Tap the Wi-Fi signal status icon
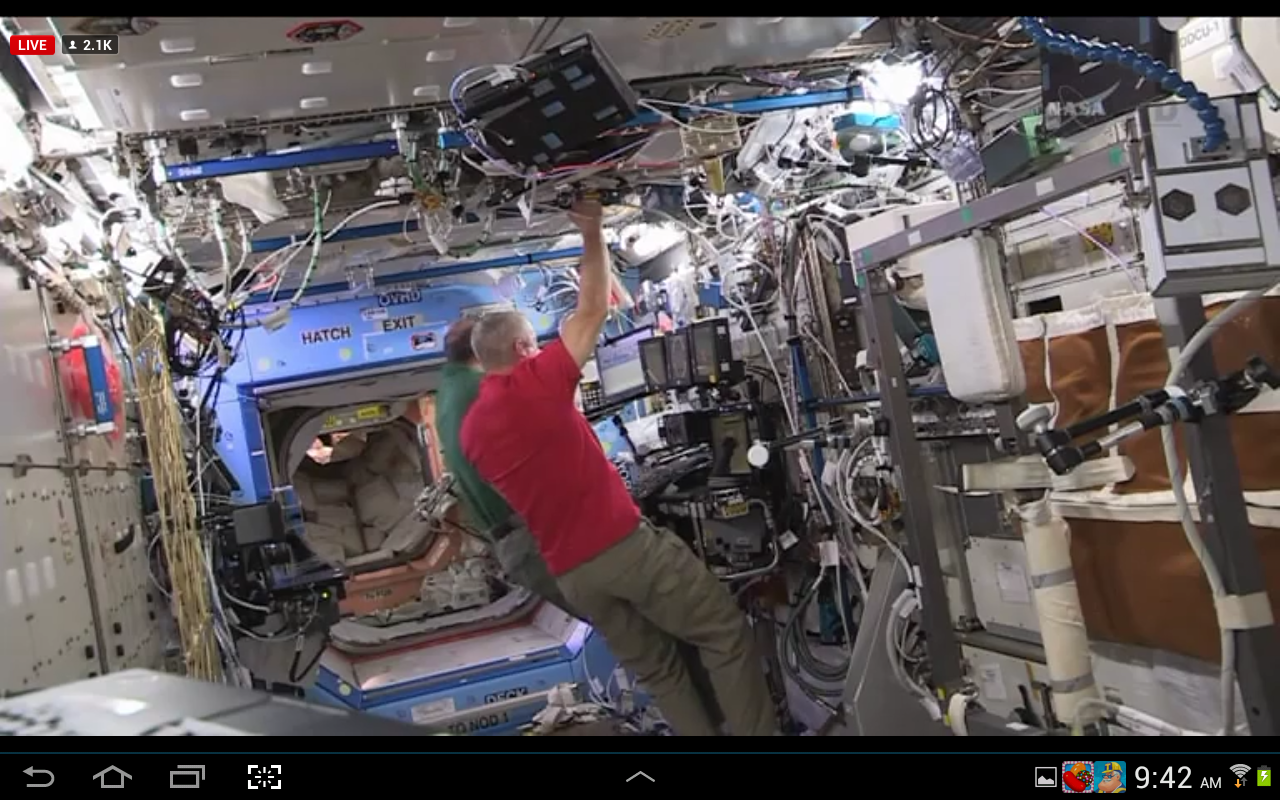The height and width of the screenshot is (800, 1280). [x=1240, y=775]
